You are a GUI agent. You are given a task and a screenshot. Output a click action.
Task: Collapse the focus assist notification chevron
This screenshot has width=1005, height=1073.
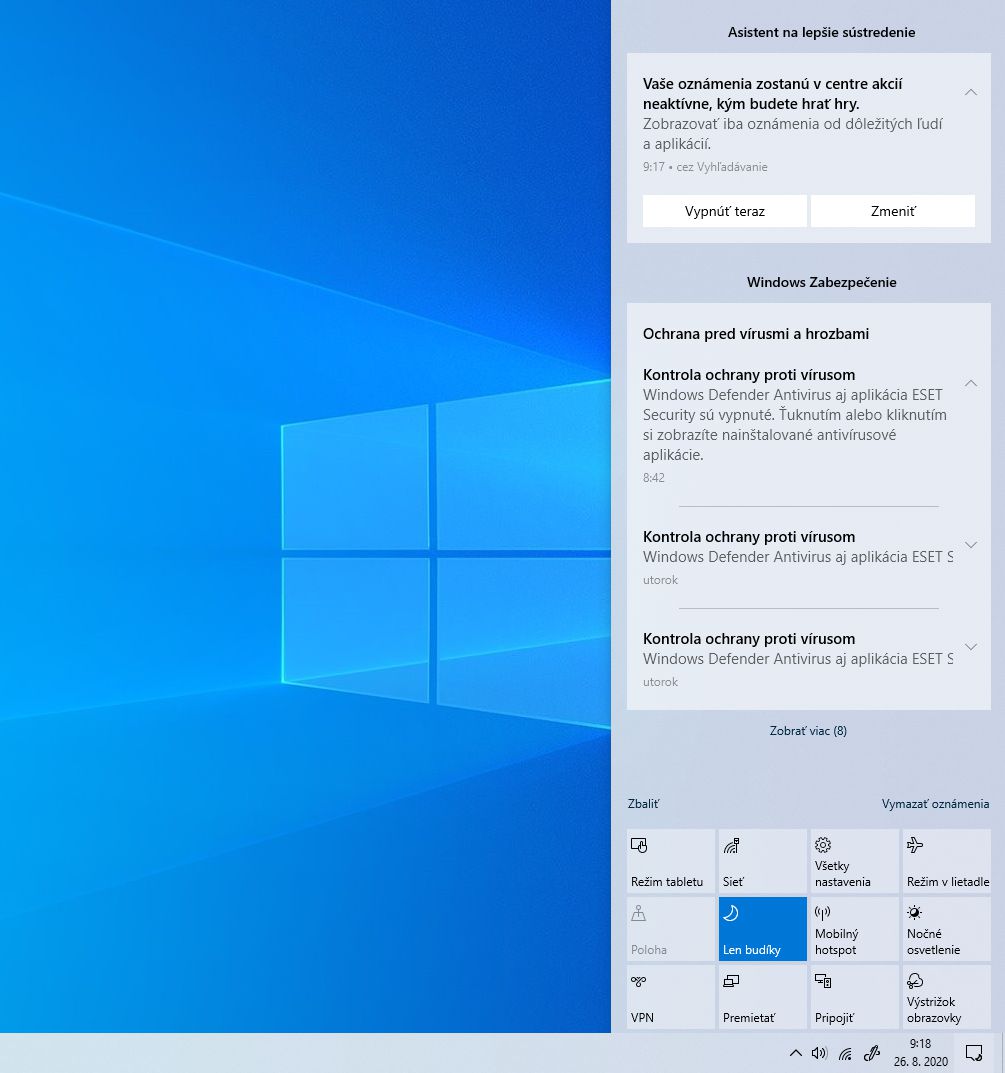pos(971,92)
